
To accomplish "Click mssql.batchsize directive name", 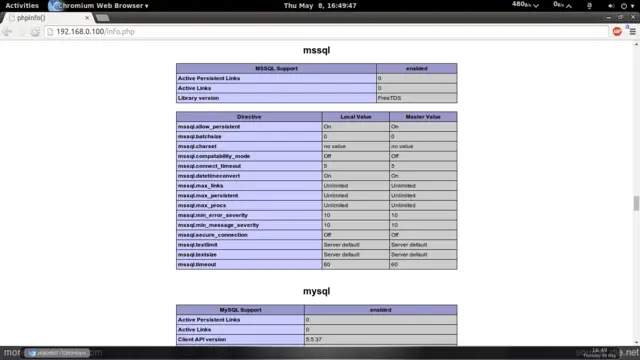I will (200, 136).
